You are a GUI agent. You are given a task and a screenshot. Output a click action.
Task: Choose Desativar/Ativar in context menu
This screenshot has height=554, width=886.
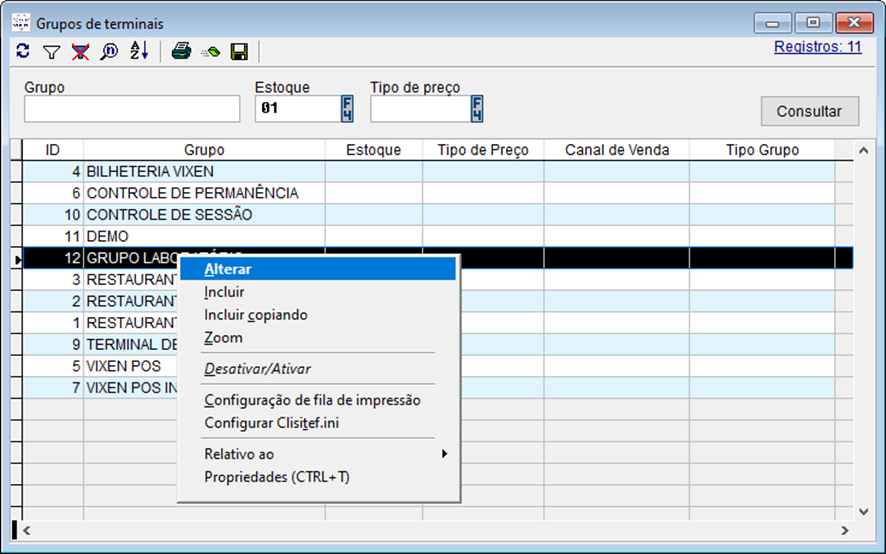(259, 368)
